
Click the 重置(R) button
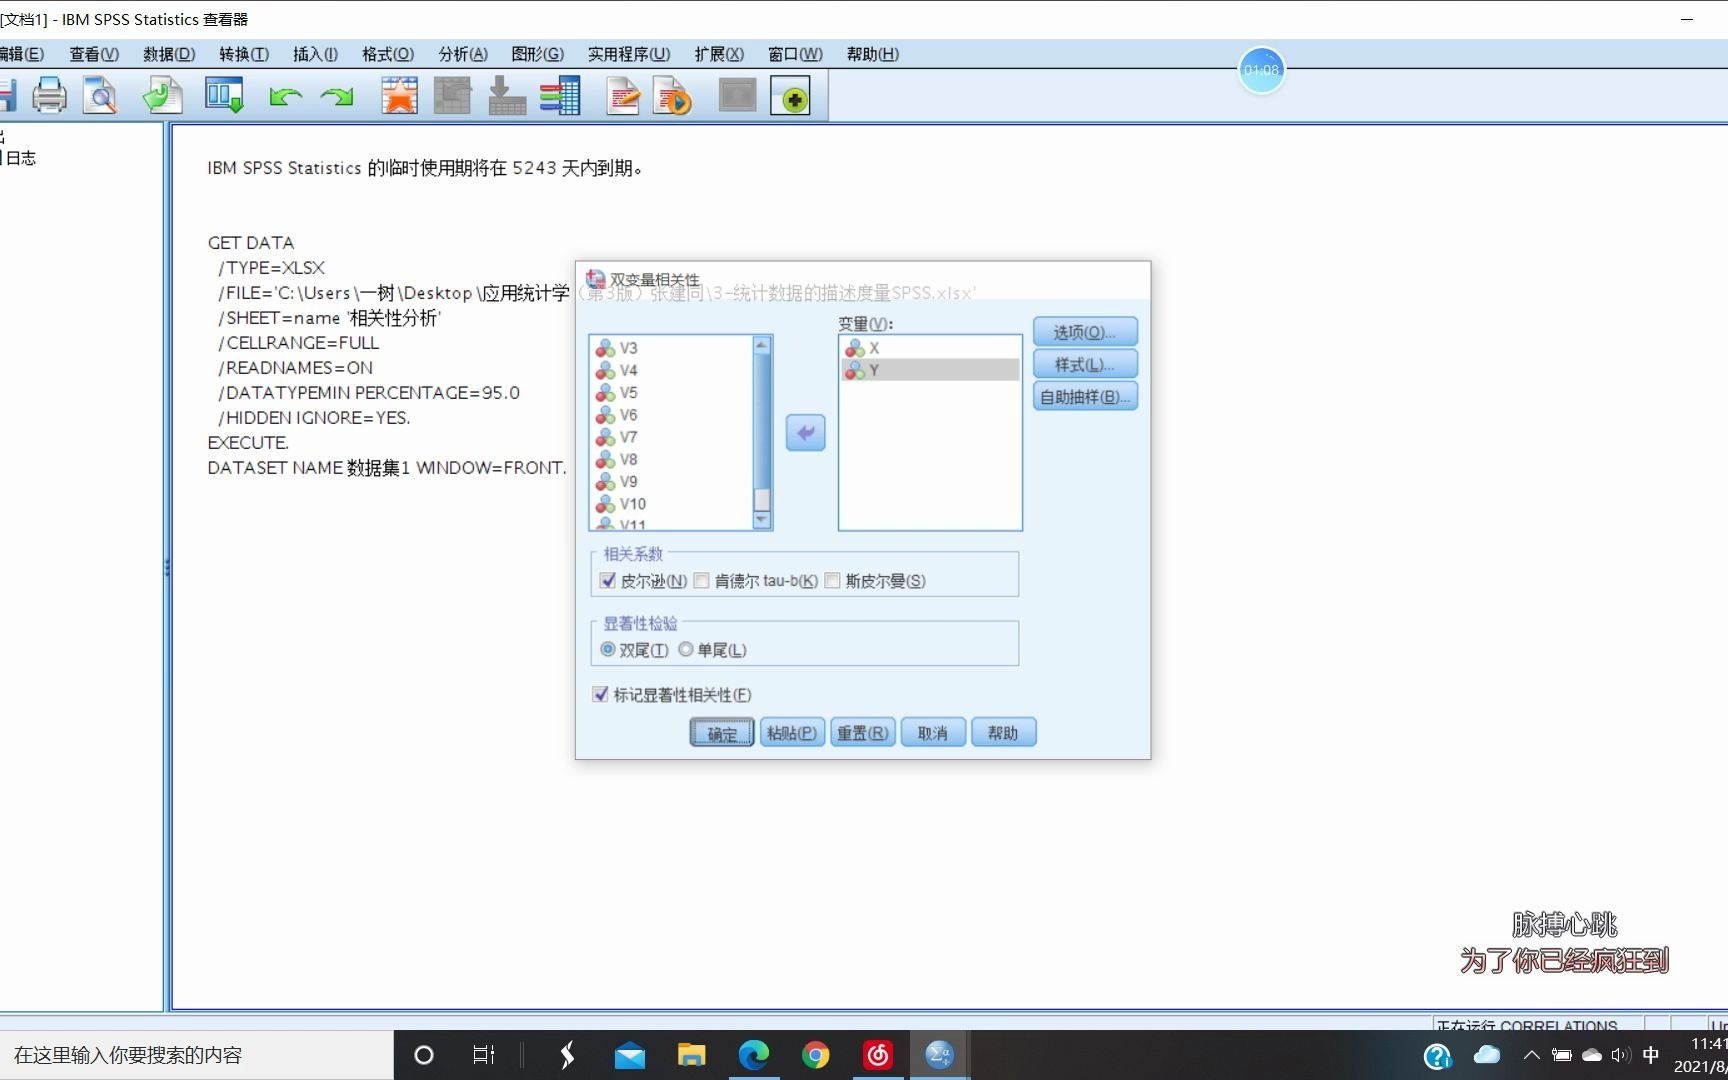(x=863, y=733)
